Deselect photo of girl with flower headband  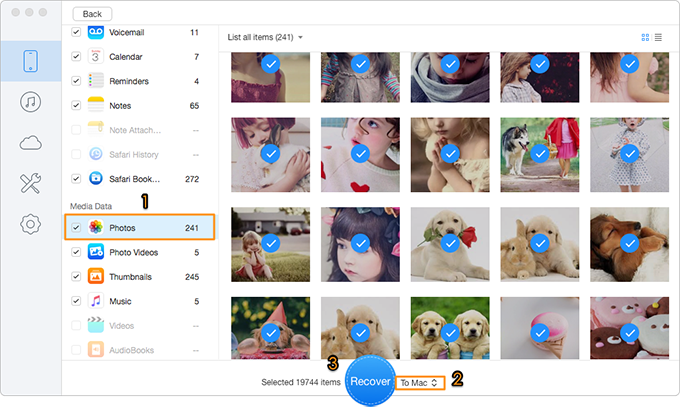[x=360, y=243]
